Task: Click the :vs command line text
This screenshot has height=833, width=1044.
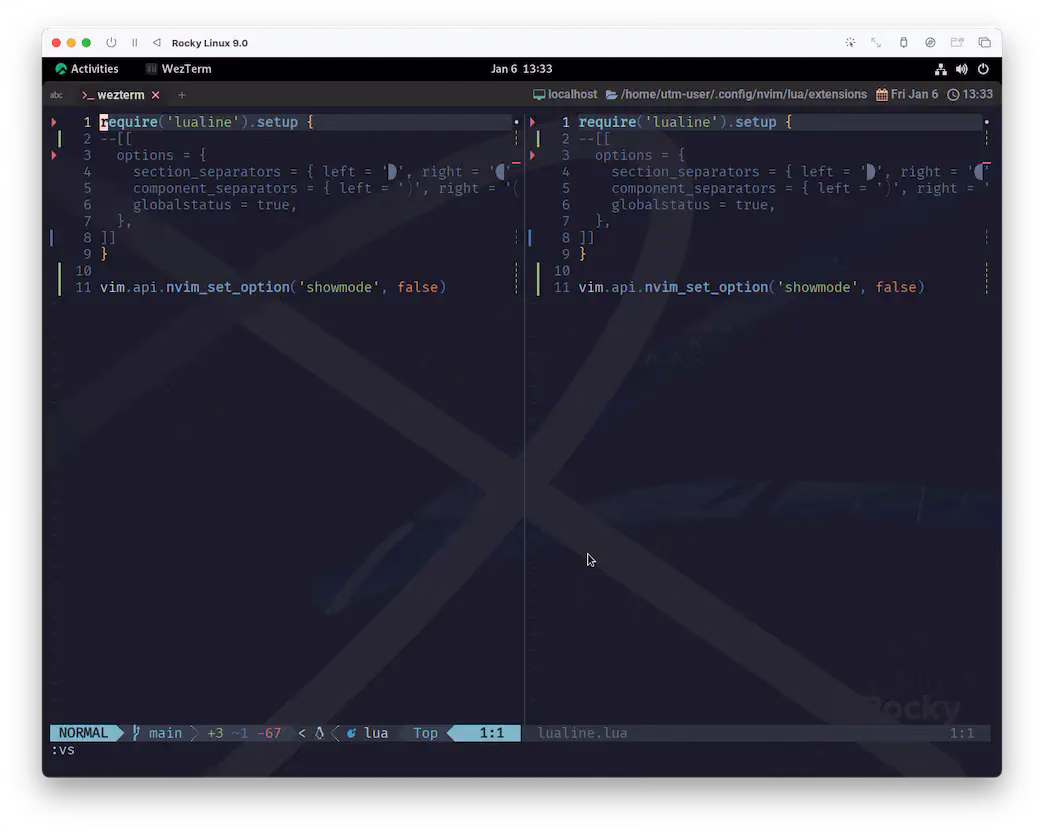Action: click(63, 750)
